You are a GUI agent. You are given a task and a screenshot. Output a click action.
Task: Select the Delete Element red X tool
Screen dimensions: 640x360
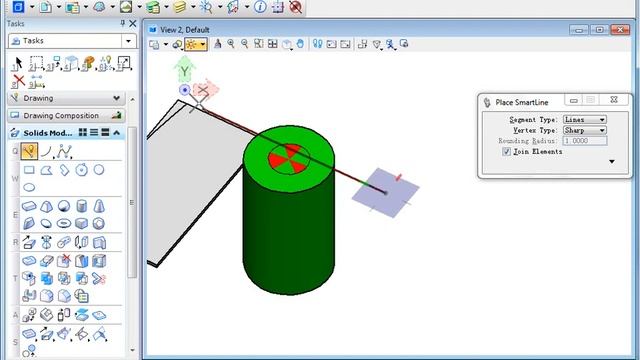pos(18,81)
